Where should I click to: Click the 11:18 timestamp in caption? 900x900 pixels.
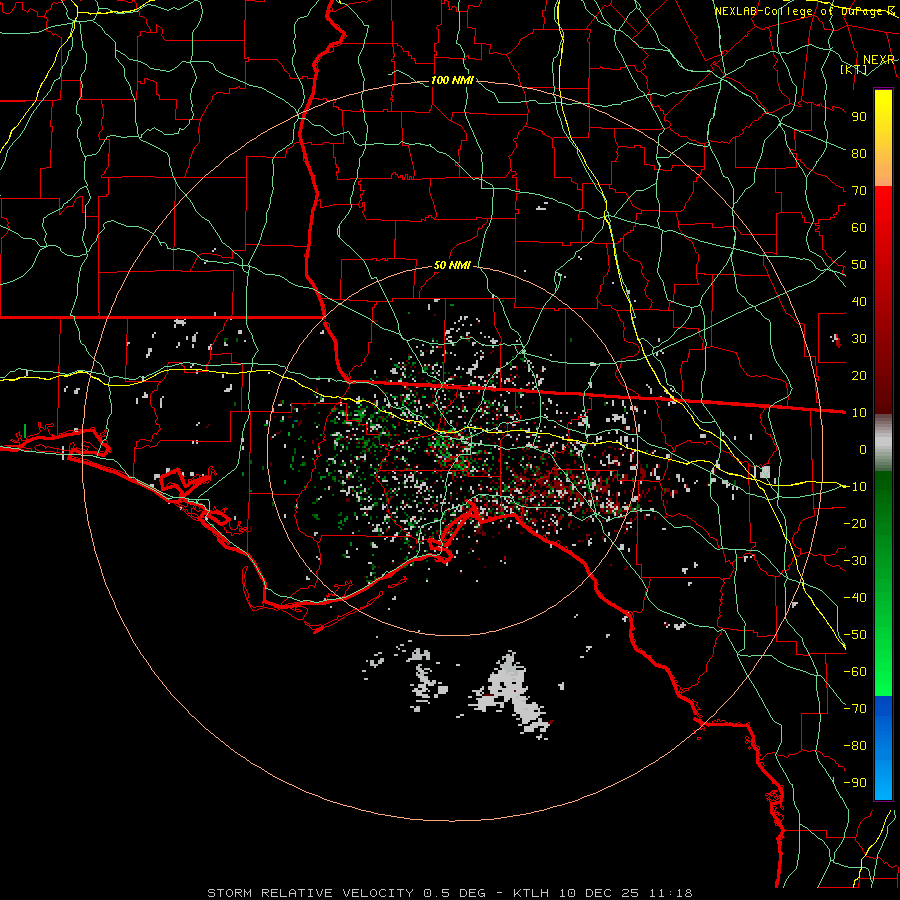[670, 893]
